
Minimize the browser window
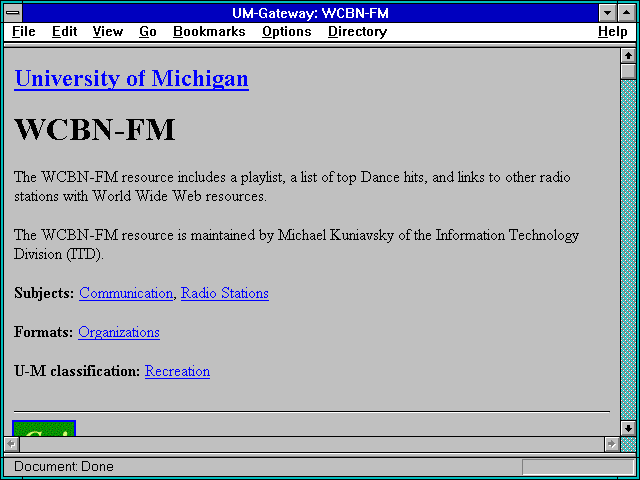click(x=607, y=13)
